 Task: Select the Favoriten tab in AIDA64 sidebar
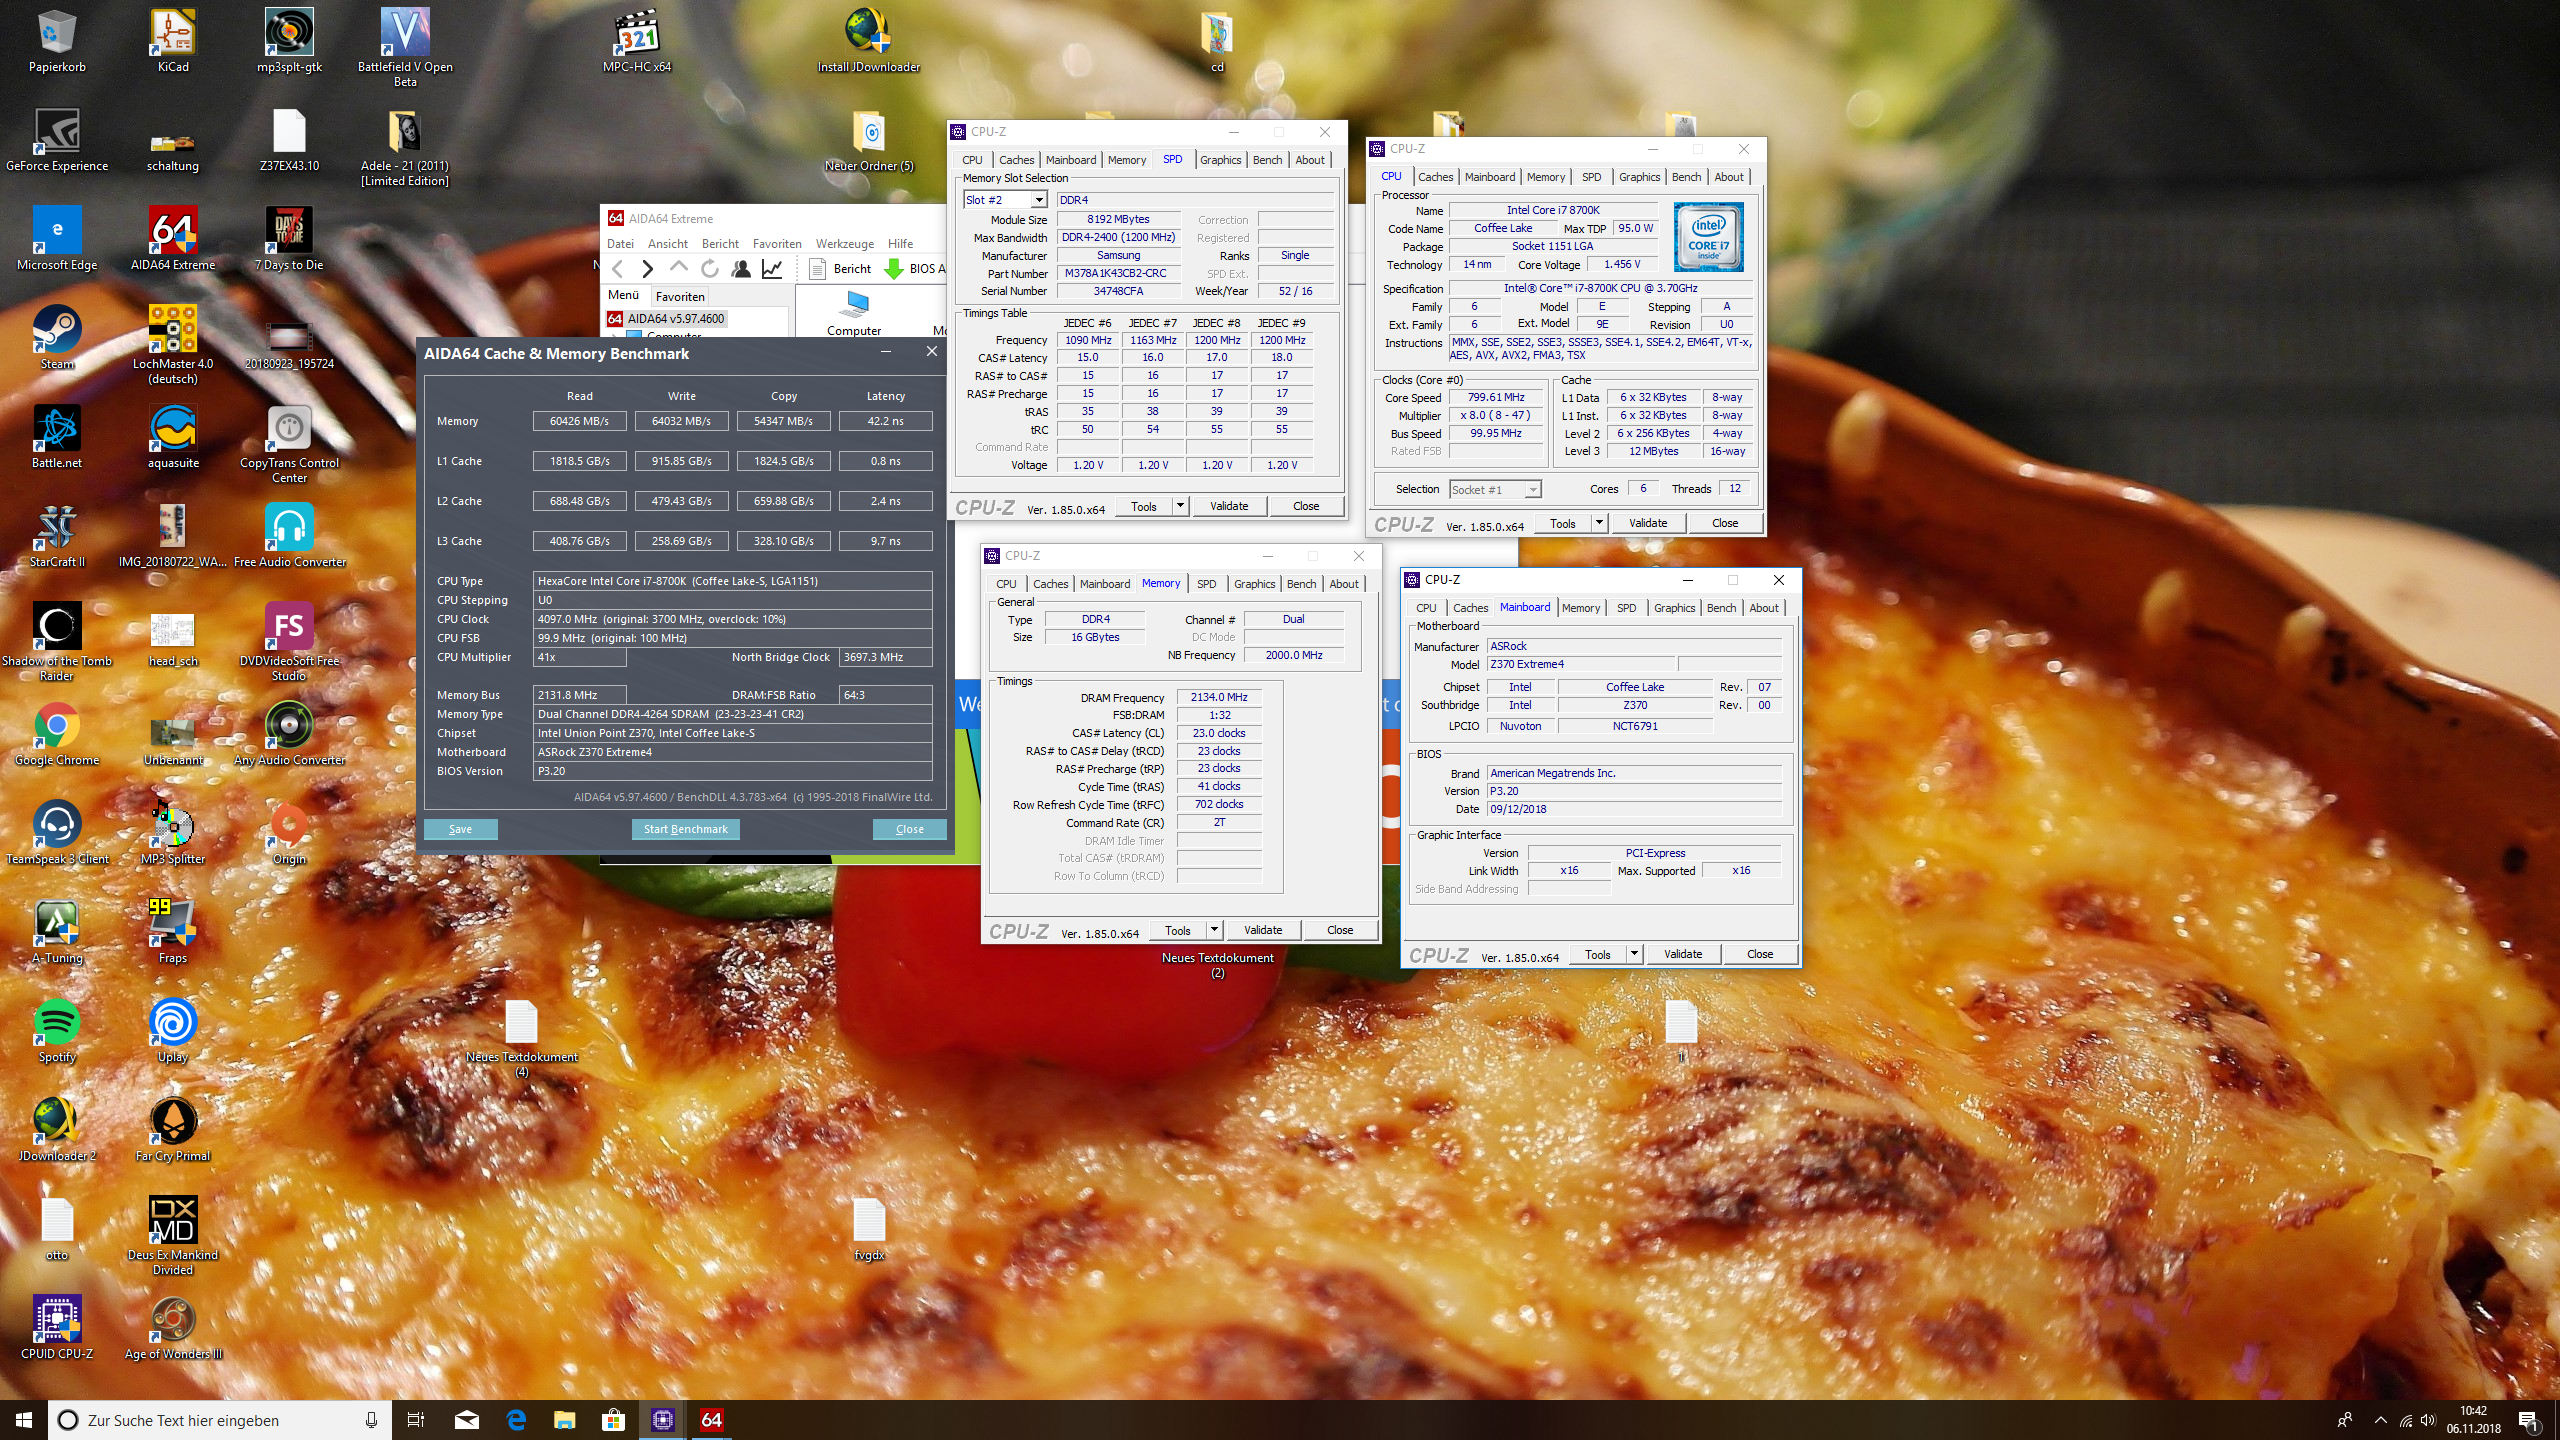[680, 296]
